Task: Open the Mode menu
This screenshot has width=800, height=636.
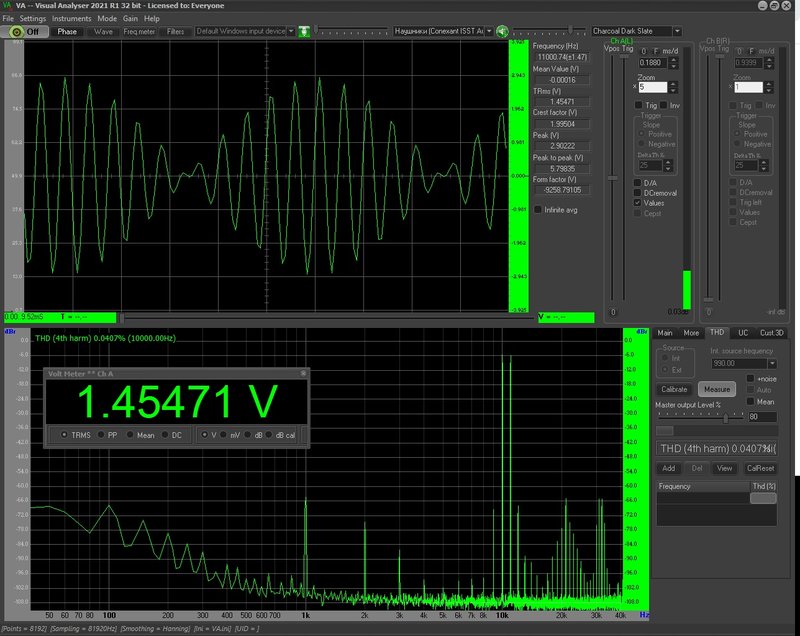Action: 107,18
